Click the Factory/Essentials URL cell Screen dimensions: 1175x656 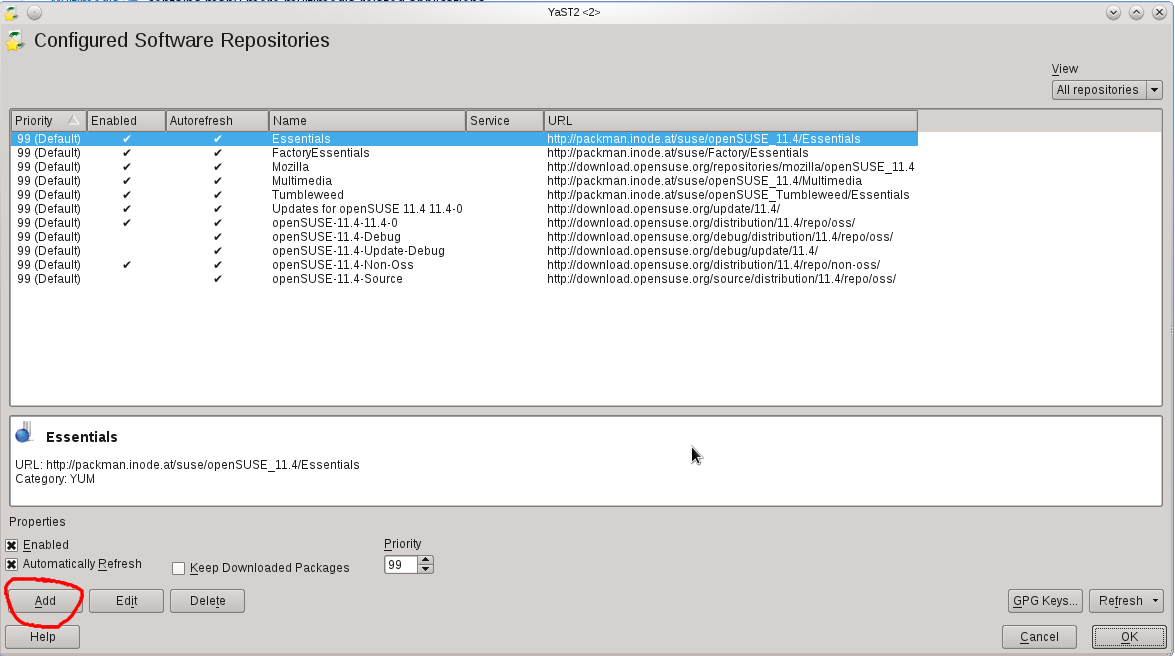tap(677, 153)
